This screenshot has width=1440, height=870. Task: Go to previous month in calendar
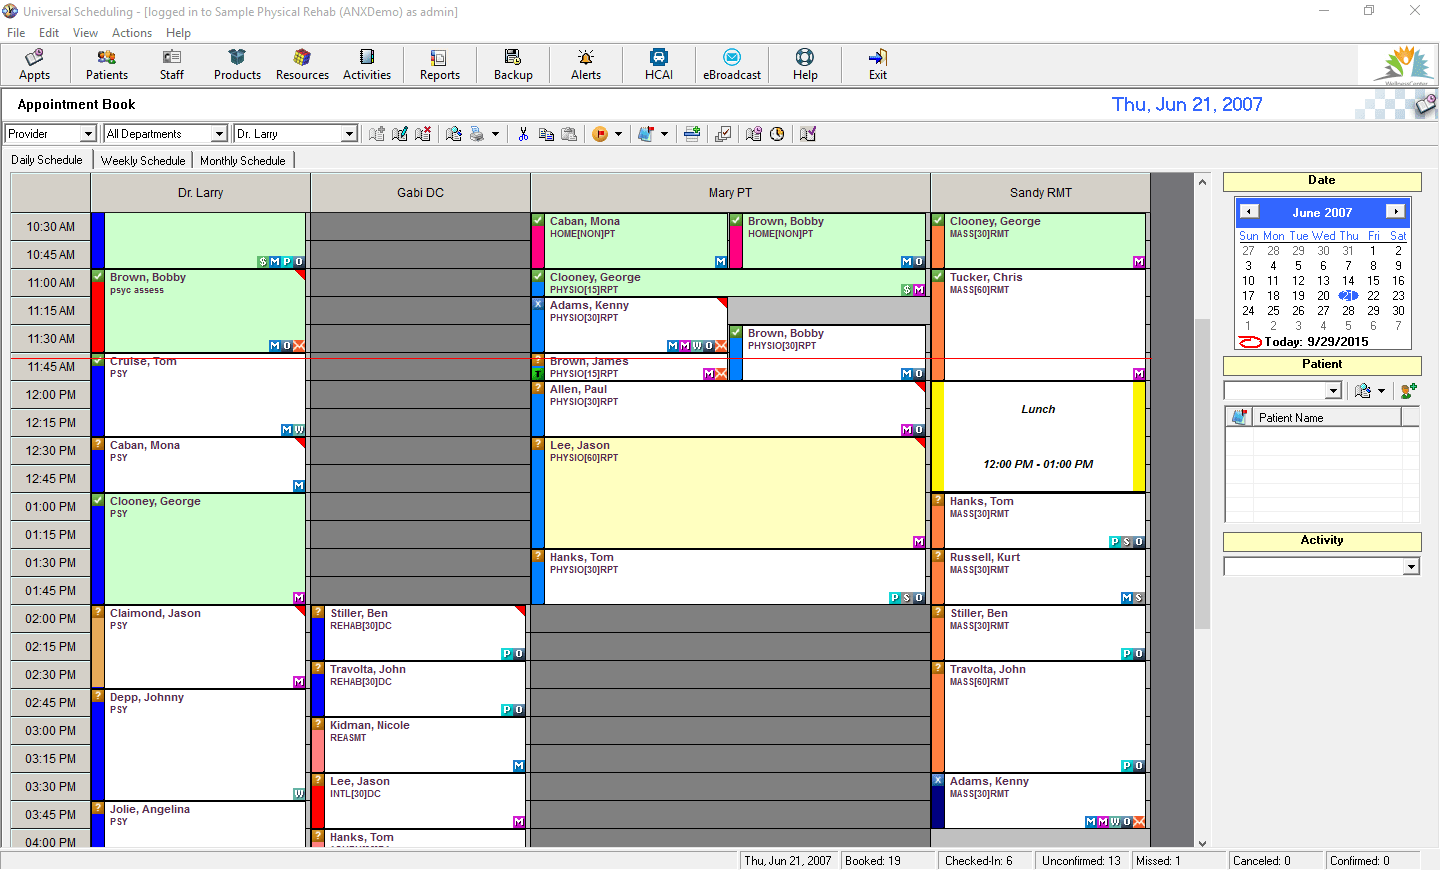pos(1249,212)
